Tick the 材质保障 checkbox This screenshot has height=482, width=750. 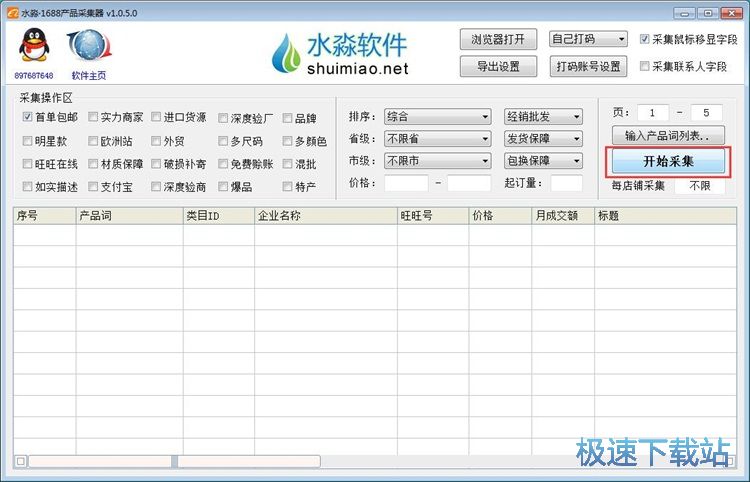tap(93, 164)
